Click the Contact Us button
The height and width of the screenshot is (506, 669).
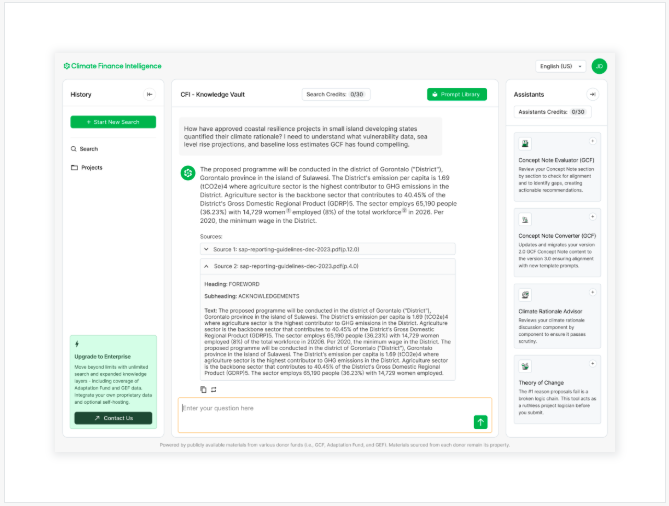[113, 418]
